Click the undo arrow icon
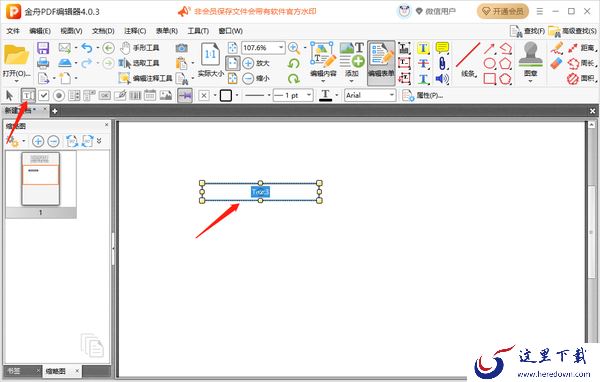This screenshot has width=600, height=382. tap(87, 48)
